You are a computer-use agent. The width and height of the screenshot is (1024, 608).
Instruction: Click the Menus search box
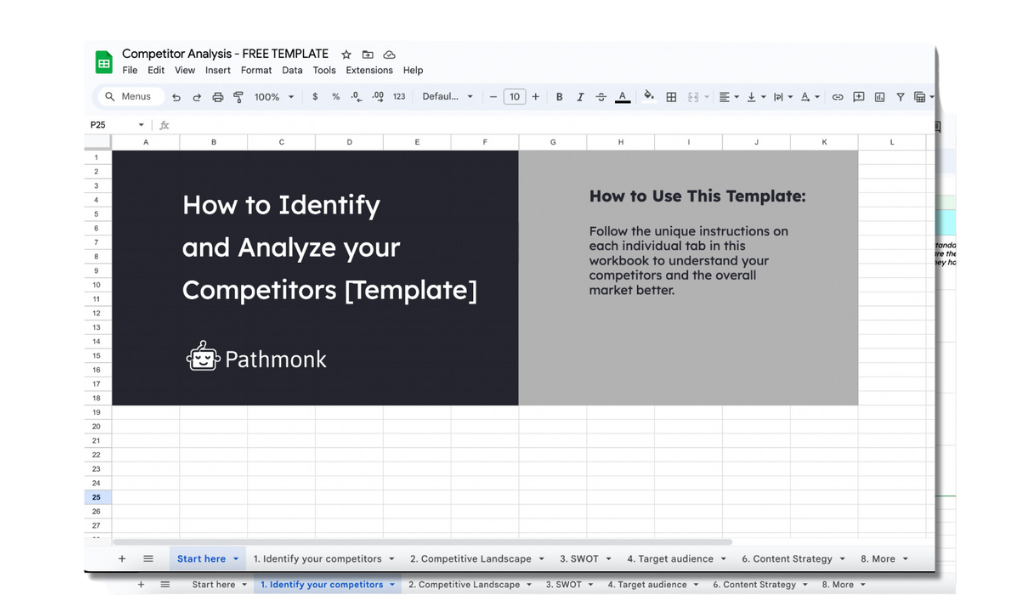(128, 97)
